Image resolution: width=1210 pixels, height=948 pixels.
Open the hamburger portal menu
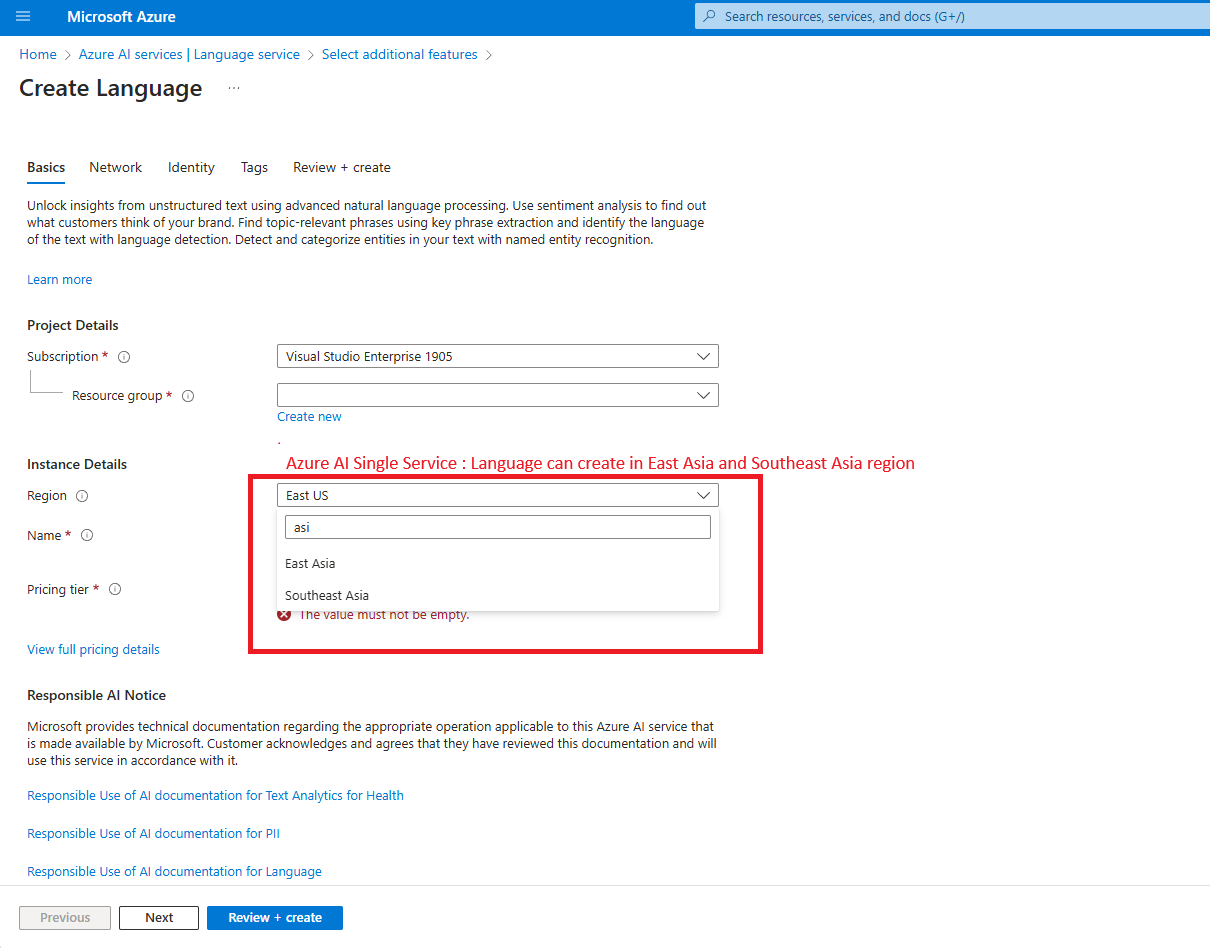click(x=23, y=17)
